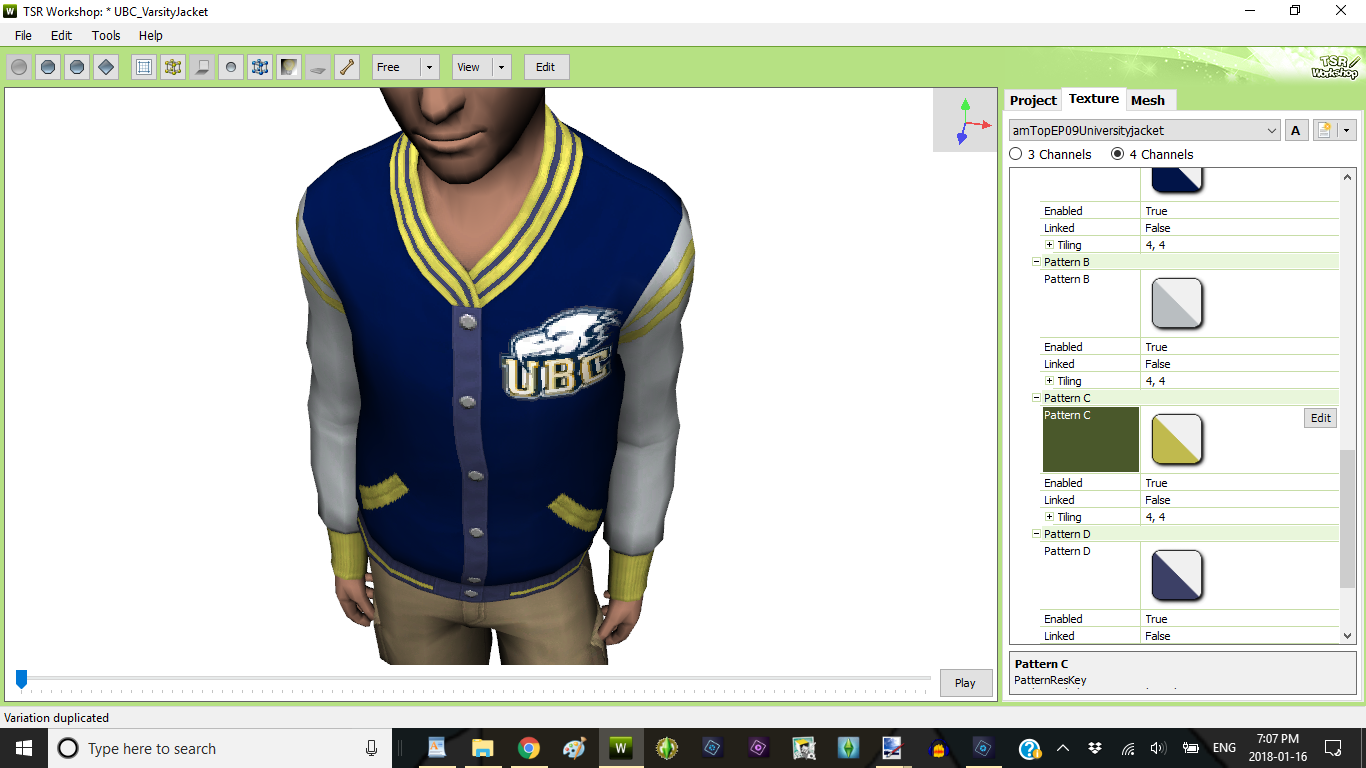Click the Type here to search field
Image resolution: width=1366 pixels, height=768 pixels.
tap(219, 748)
